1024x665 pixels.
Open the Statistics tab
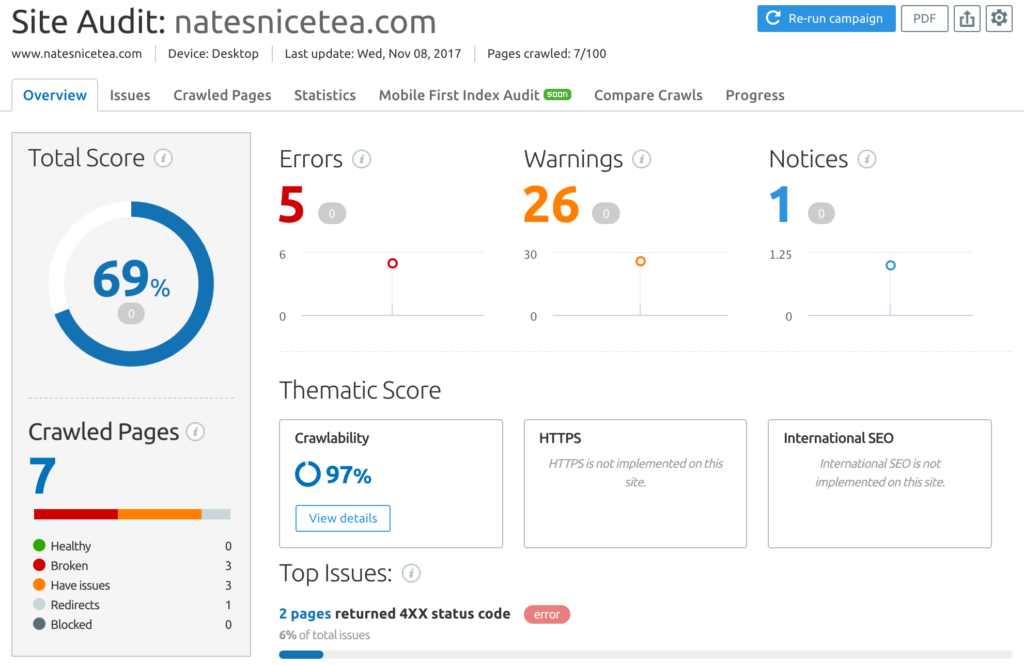(325, 95)
